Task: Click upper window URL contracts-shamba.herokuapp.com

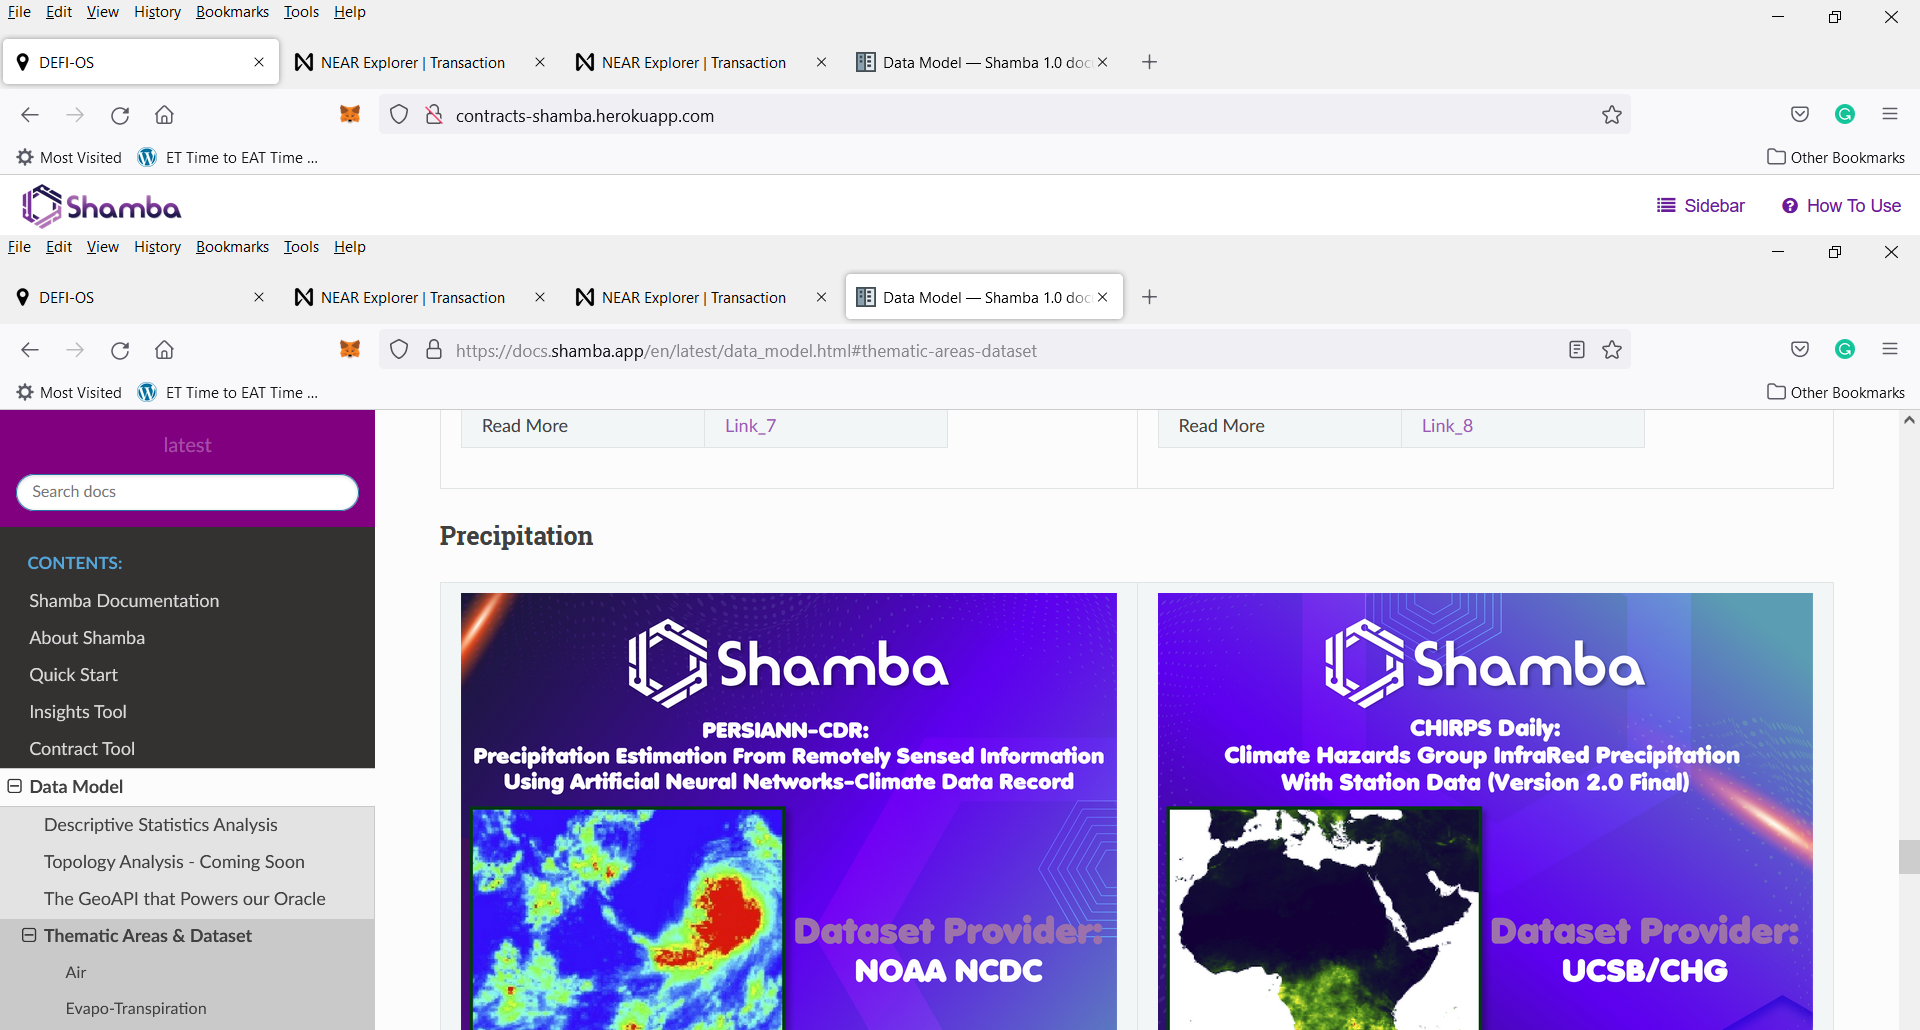Action: click(585, 116)
